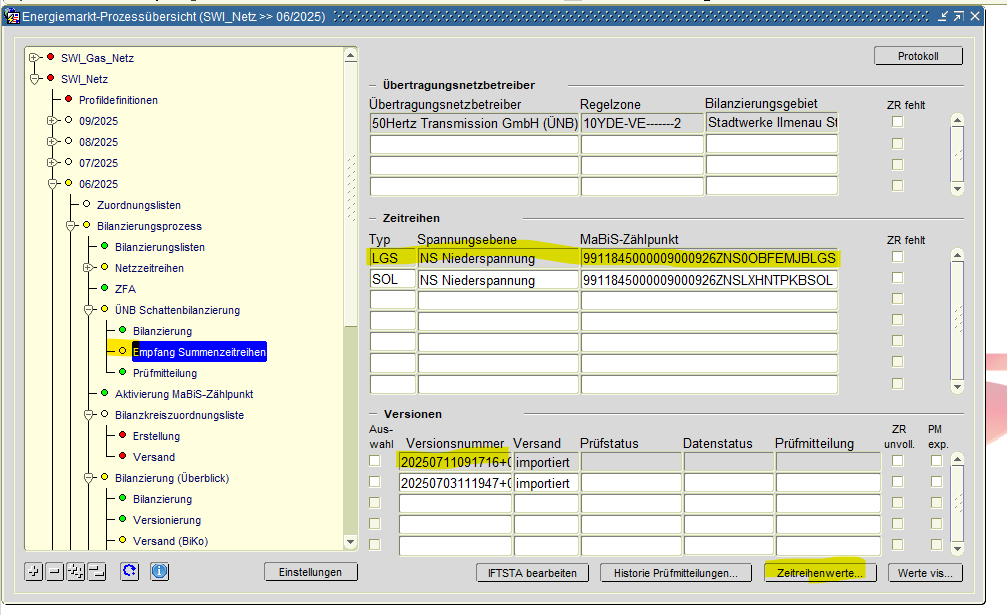The height and width of the screenshot is (615, 1007).
Task: Toggle ZR fehlt checkbox for LGS row
Action: pos(898,258)
